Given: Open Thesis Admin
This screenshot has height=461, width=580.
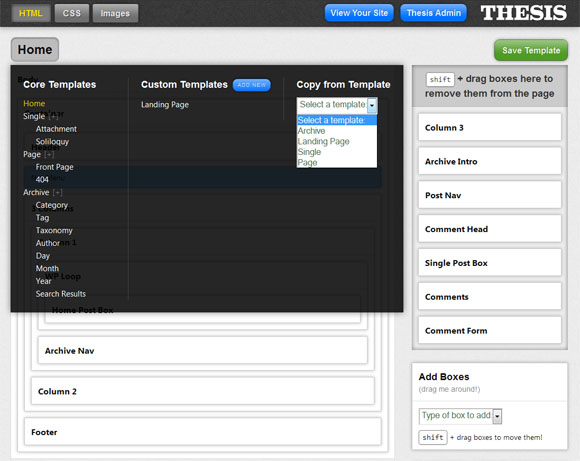Looking at the screenshot, I should (434, 13).
